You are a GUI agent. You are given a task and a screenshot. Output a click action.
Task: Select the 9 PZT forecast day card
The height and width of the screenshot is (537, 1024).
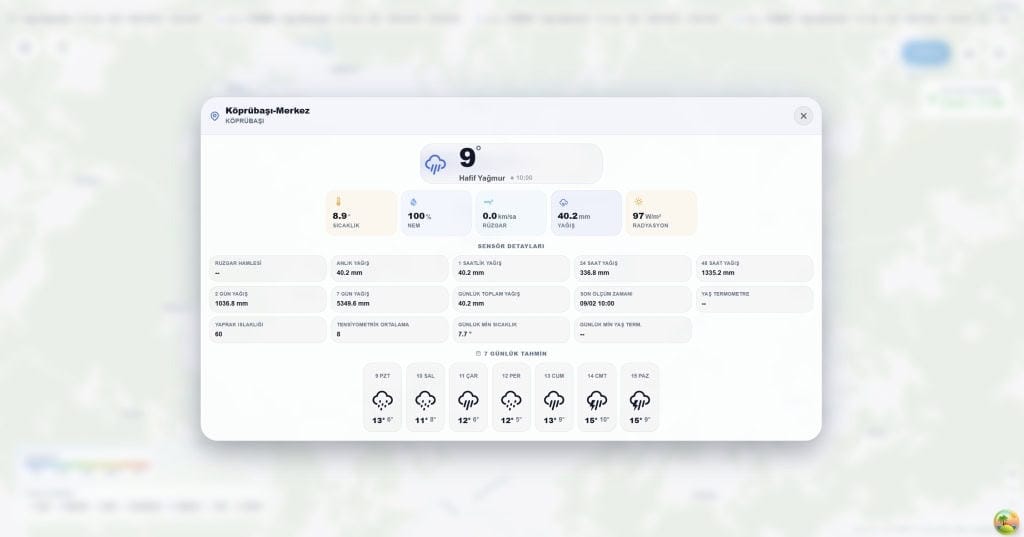383,397
